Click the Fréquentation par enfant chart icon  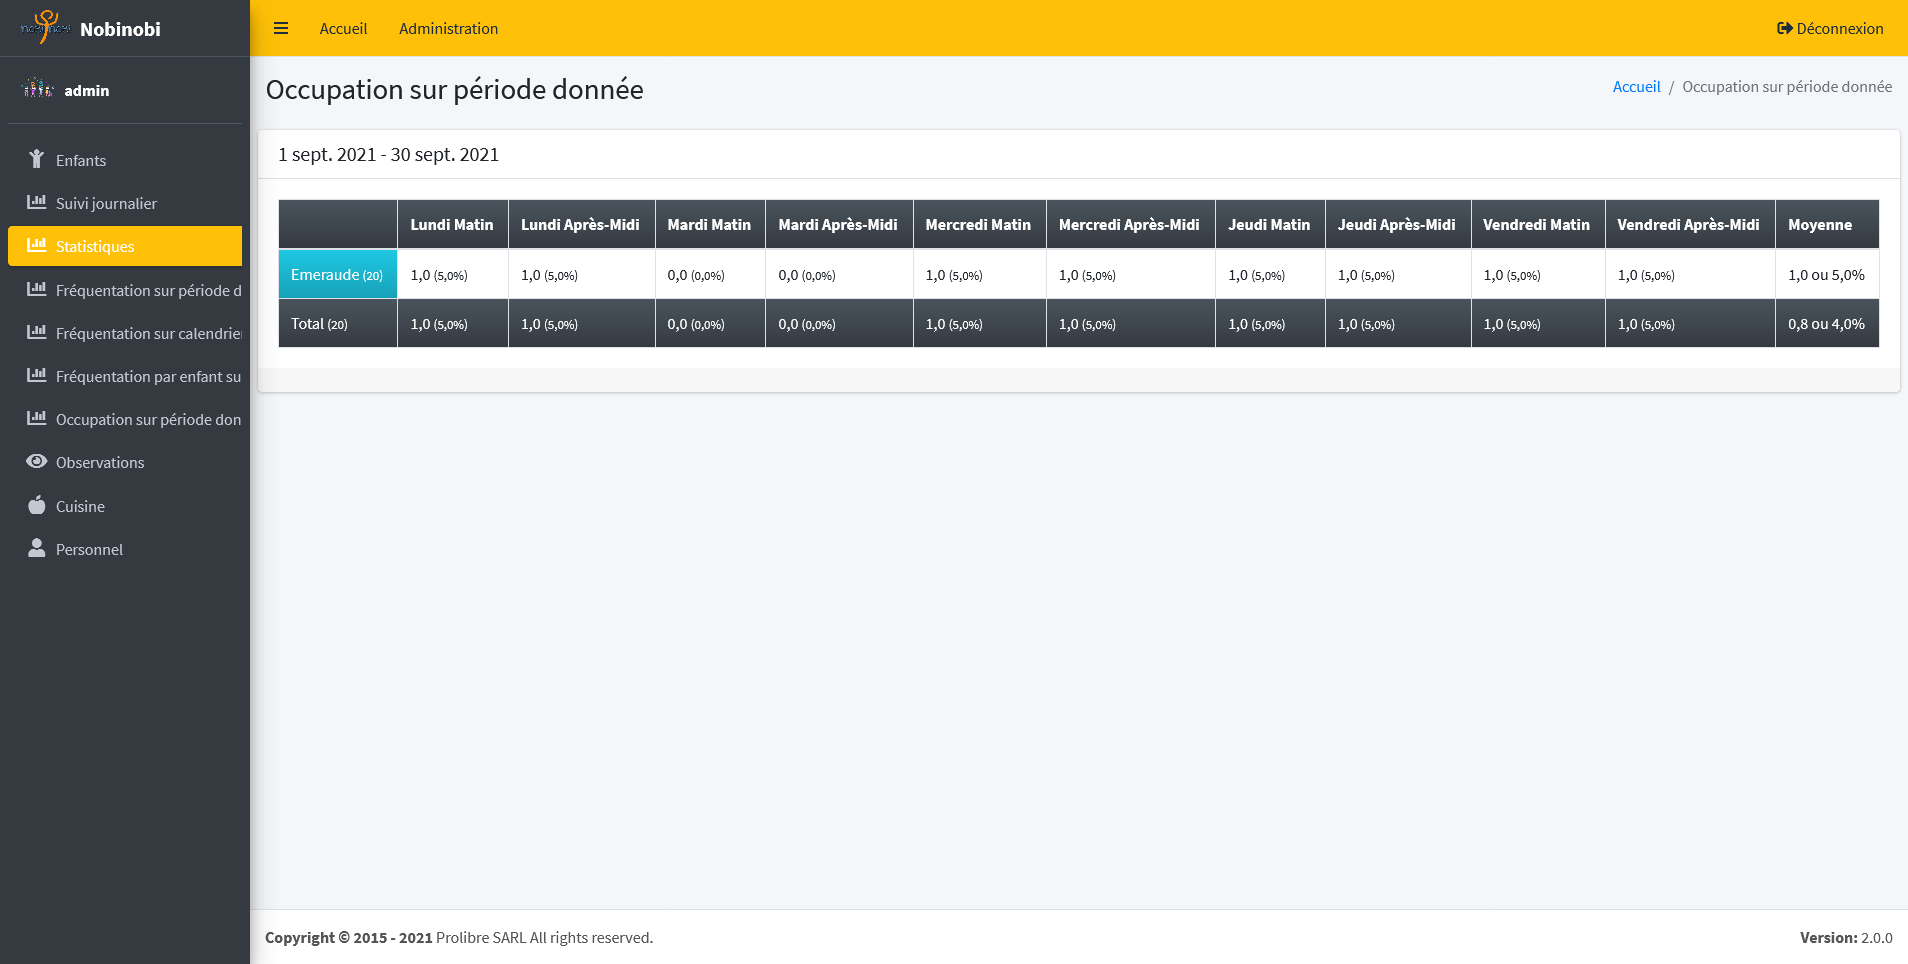pos(37,375)
